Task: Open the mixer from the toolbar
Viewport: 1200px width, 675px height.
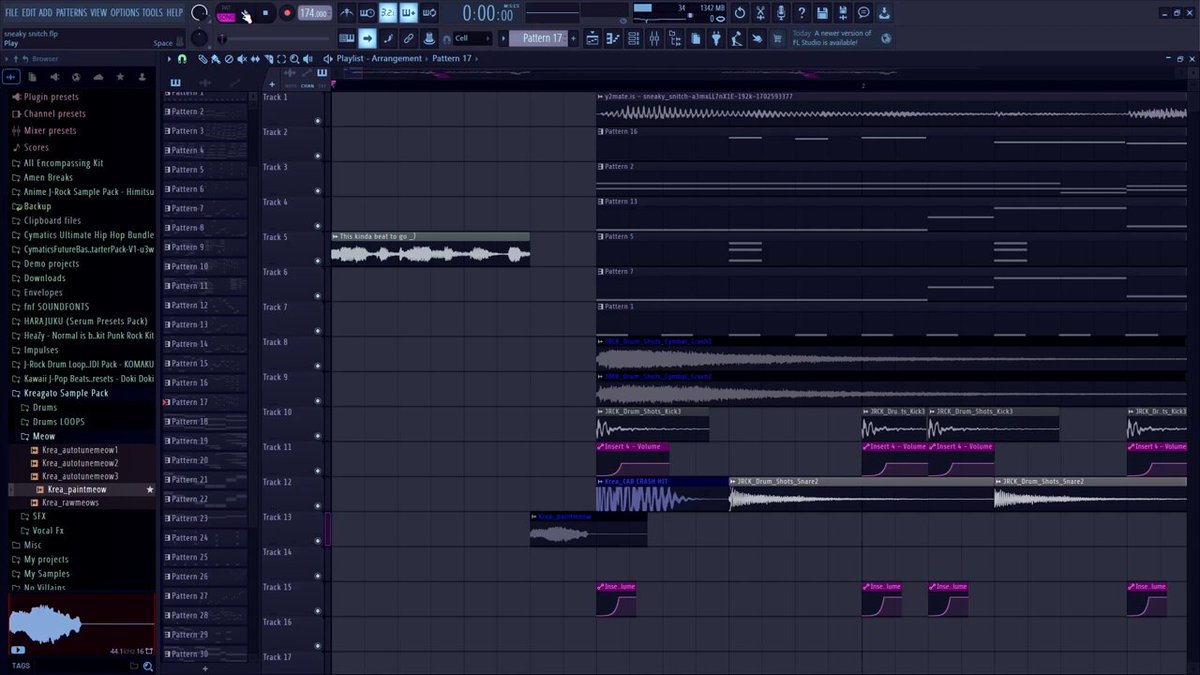Action: coord(654,38)
